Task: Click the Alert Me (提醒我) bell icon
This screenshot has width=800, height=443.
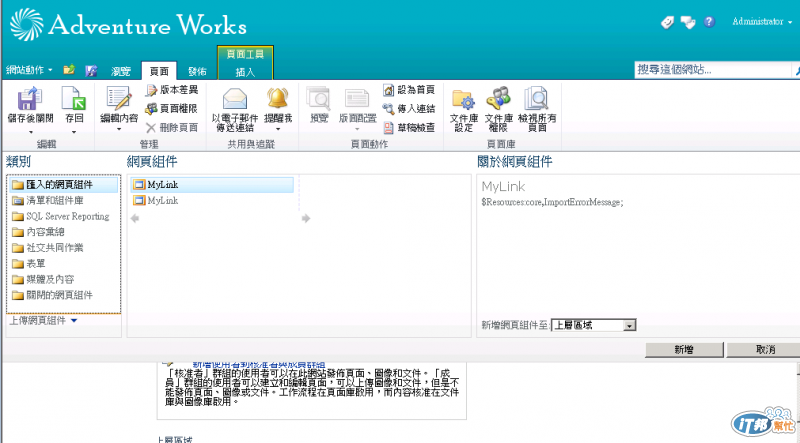Action: pyautogui.click(x=278, y=98)
